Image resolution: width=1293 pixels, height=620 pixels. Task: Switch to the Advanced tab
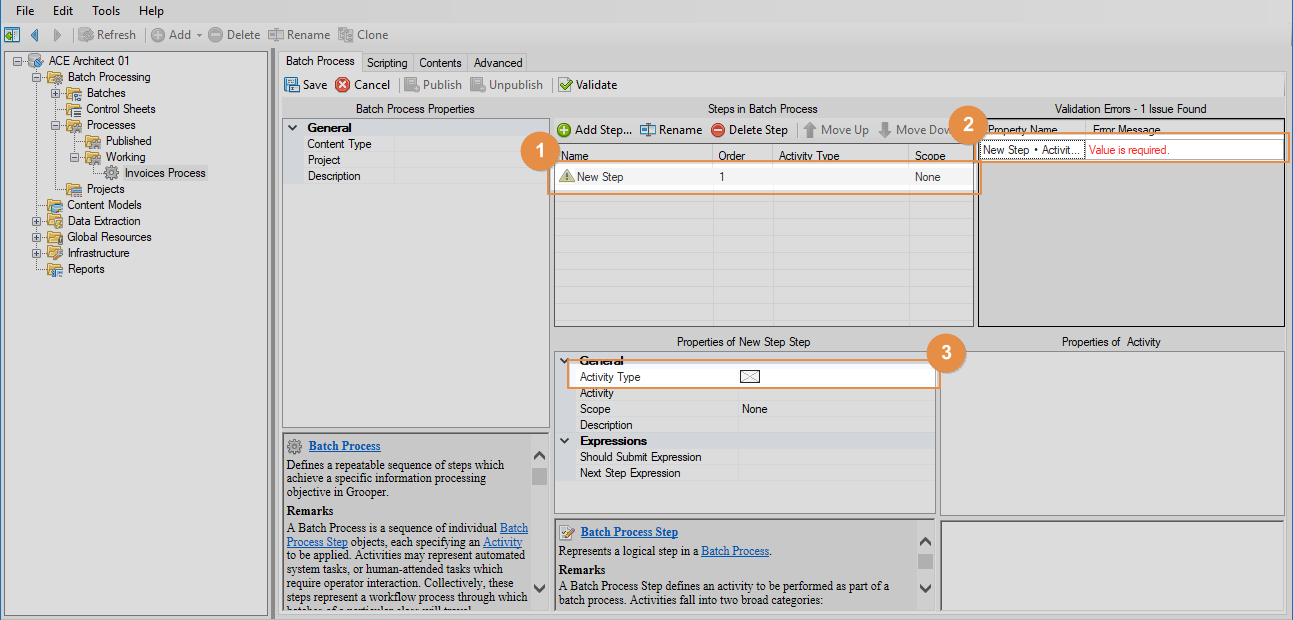tap(498, 62)
